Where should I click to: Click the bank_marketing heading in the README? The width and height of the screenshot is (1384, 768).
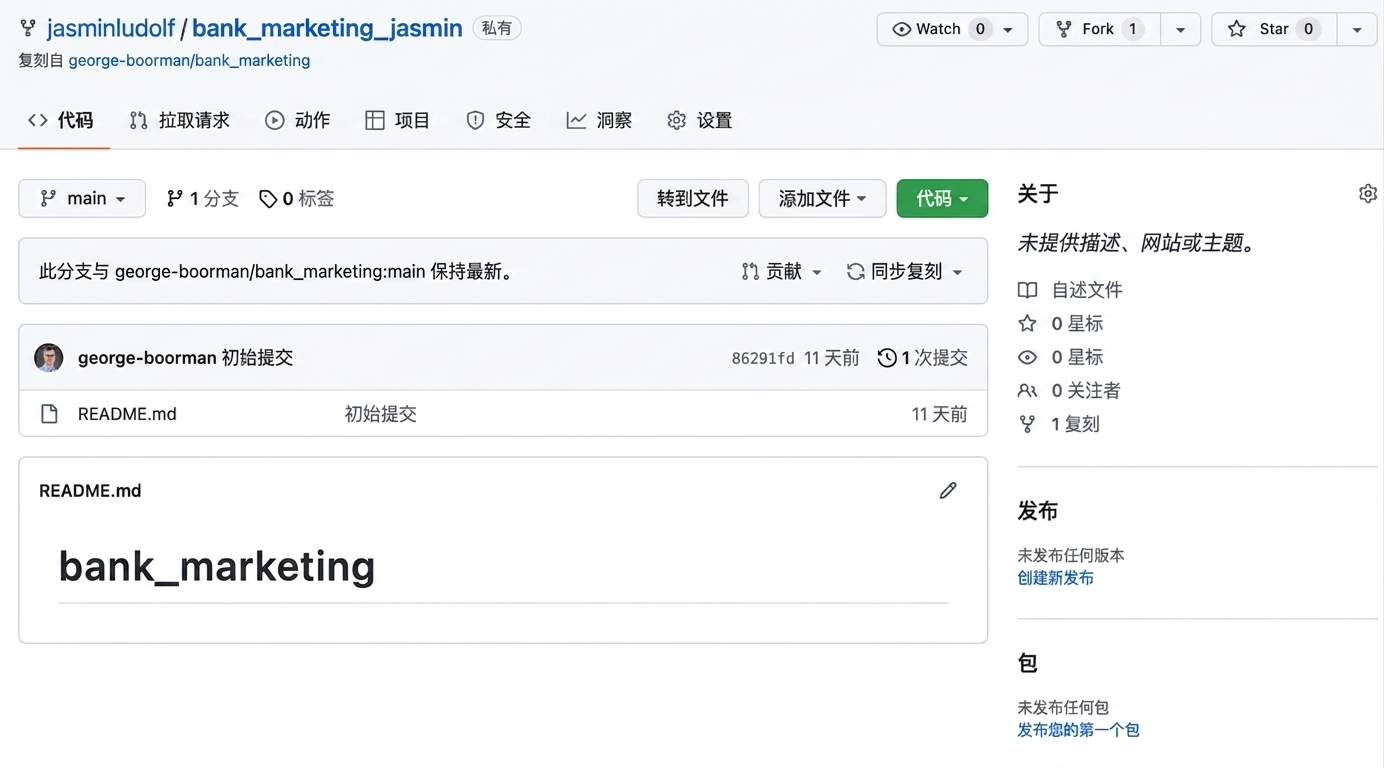pos(217,567)
